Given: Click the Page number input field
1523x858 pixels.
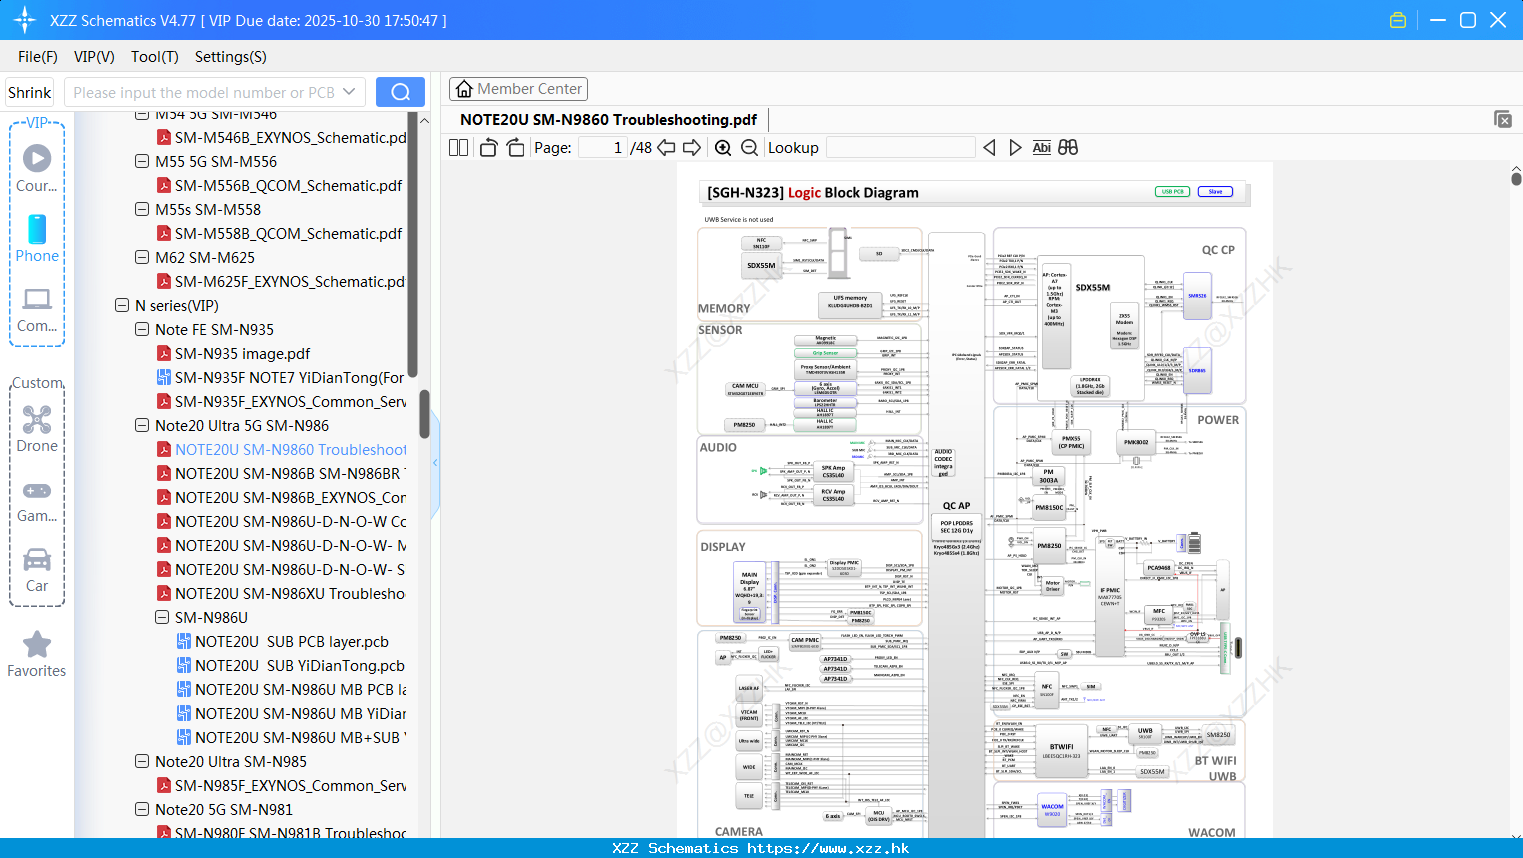Looking at the screenshot, I should 603,147.
